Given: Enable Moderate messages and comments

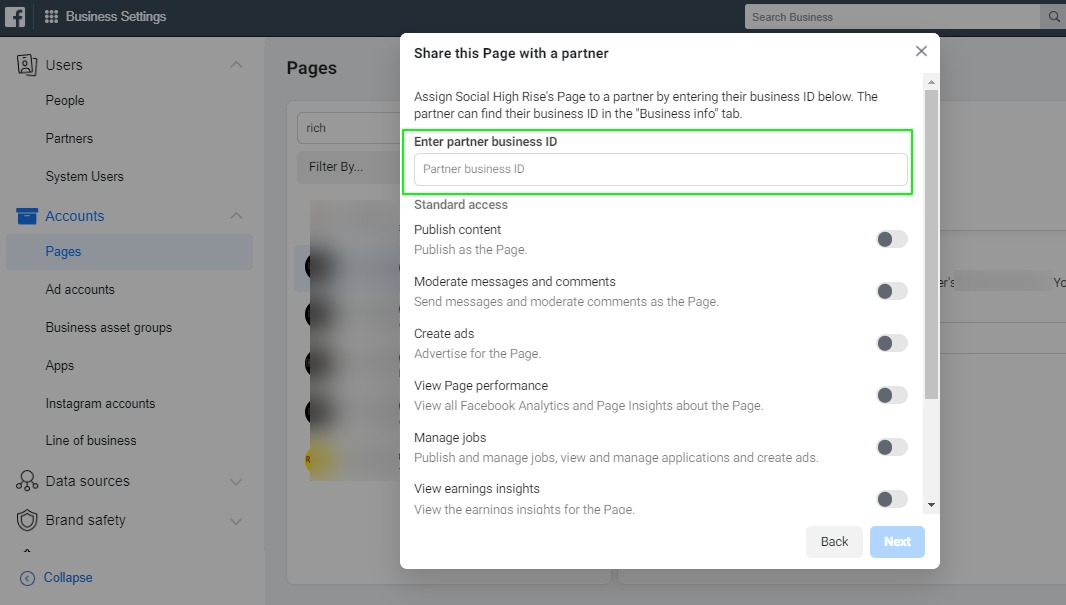Looking at the screenshot, I should (892, 291).
